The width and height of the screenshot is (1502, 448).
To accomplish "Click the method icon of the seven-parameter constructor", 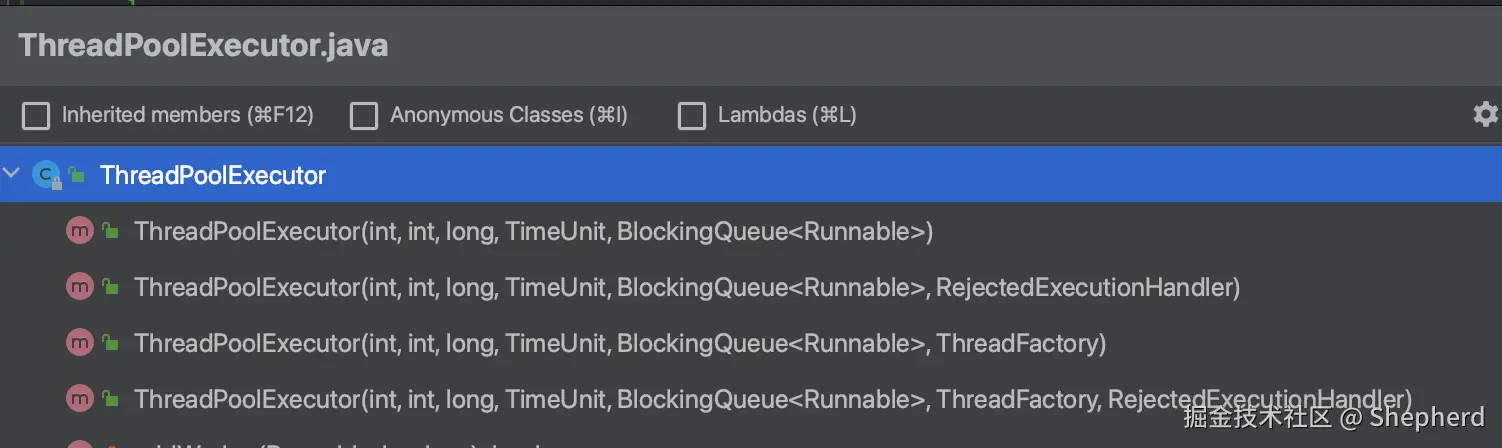I will [79, 399].
